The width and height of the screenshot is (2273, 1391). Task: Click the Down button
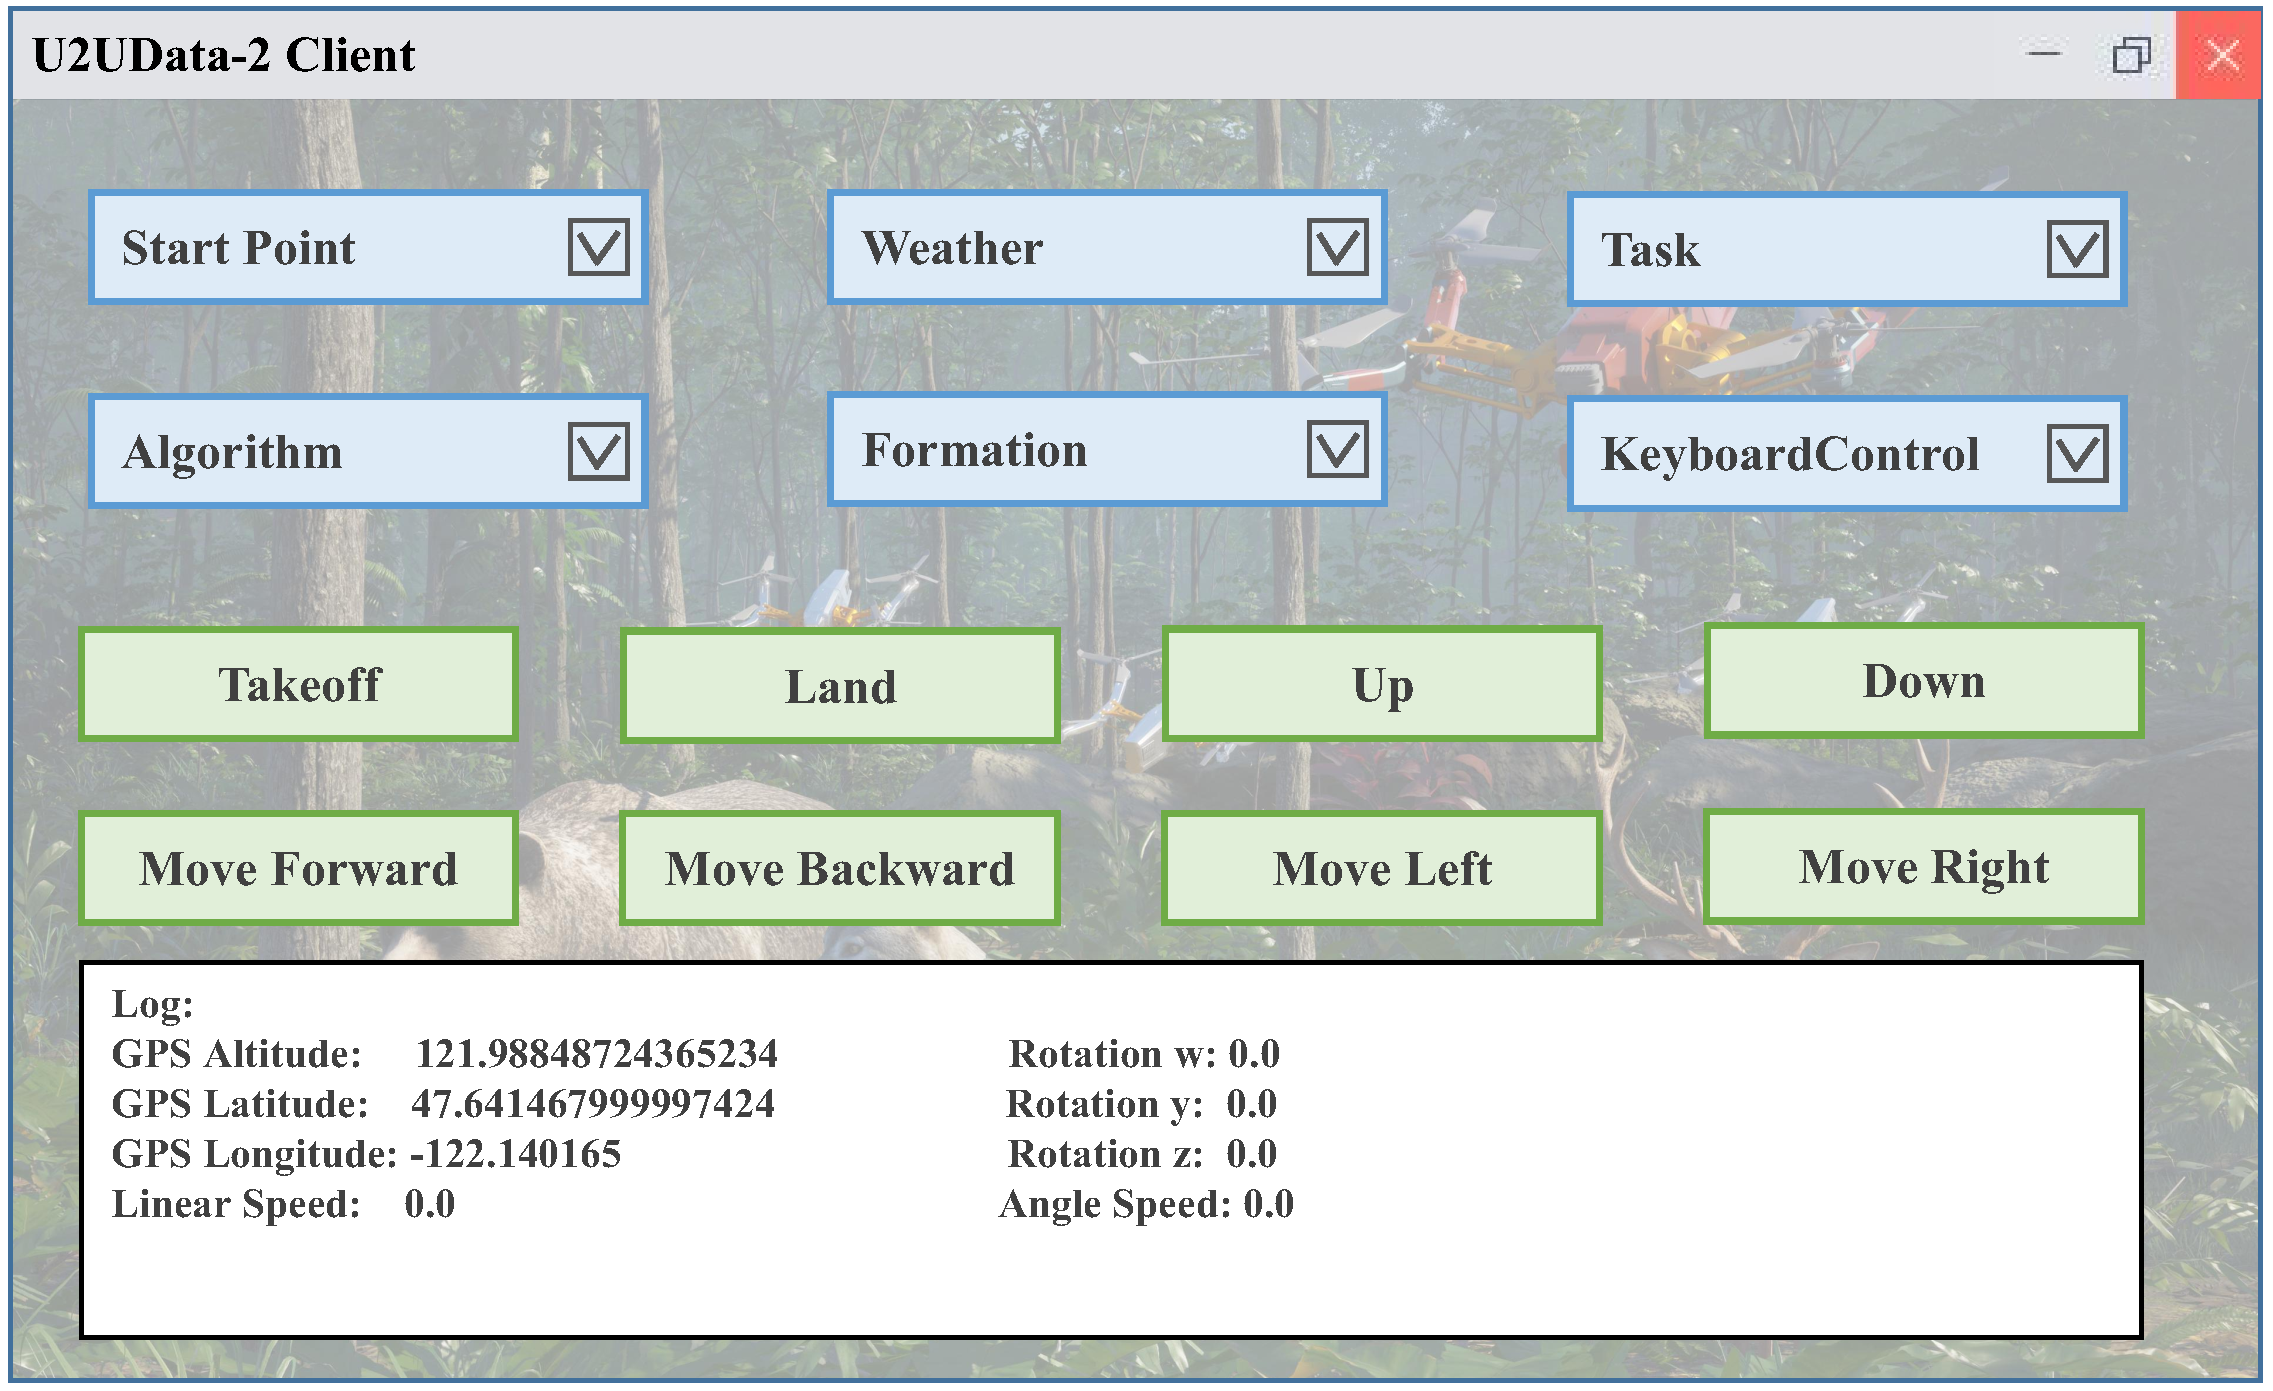click(x=1923, y=681)
